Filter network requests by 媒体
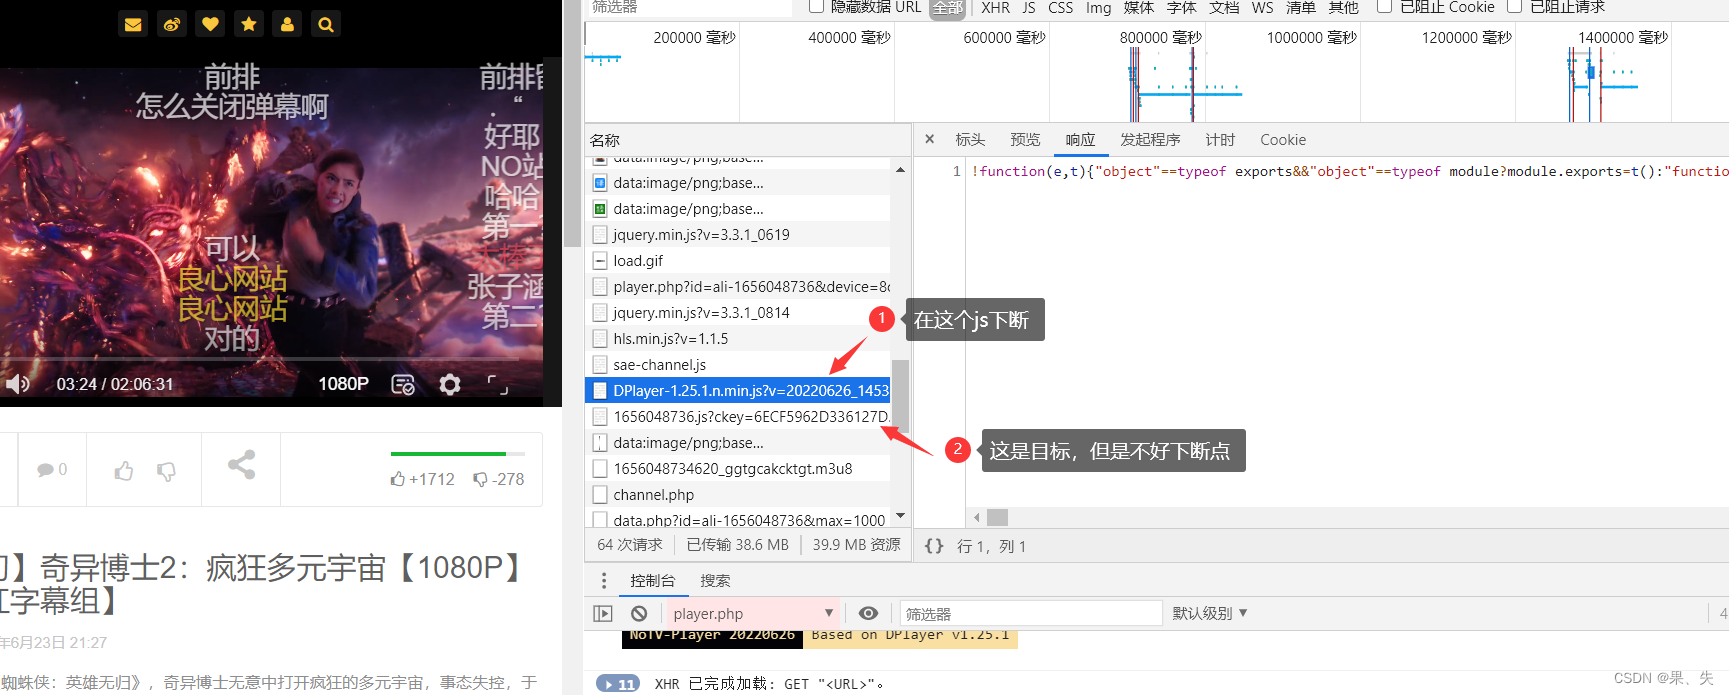The width and height of the screenshot is (1729, 695). click(1139, 8)
